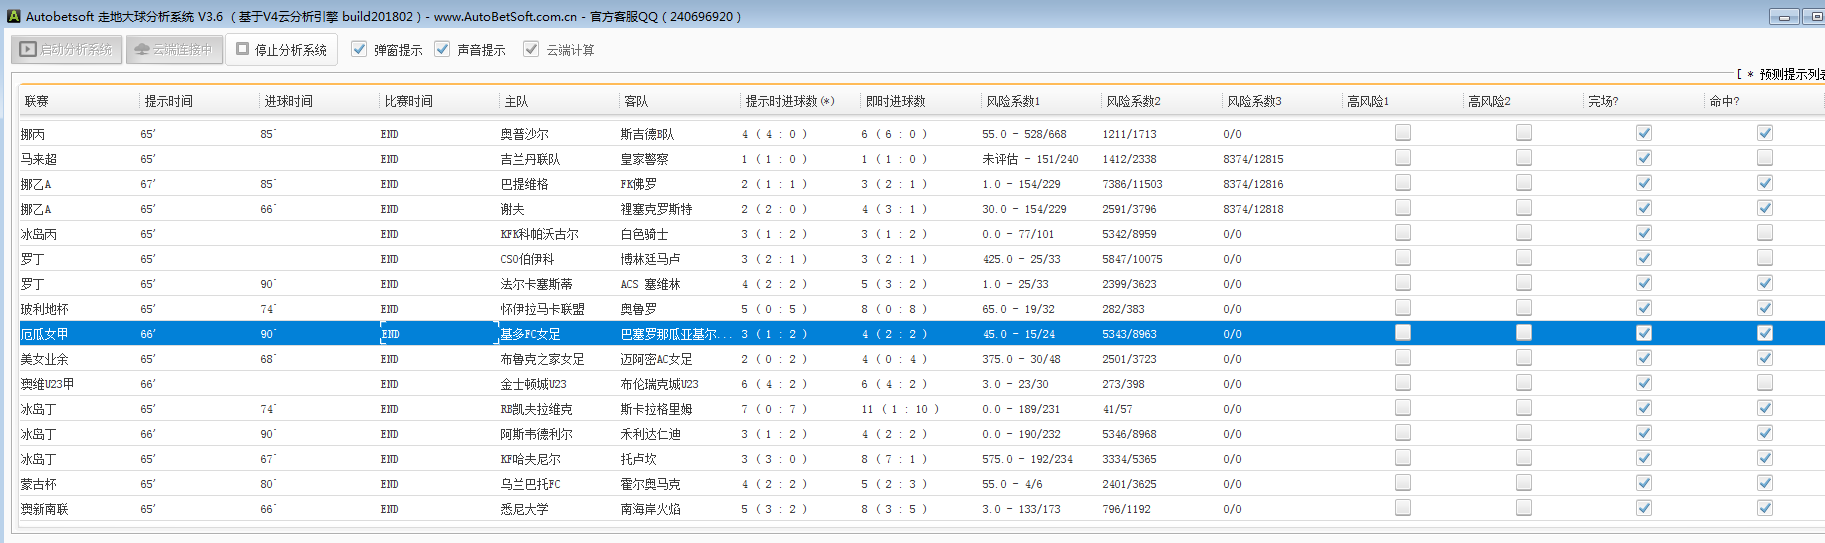Toggle the 弹窗提示 checkbox
The width and height of the screenshot is (1825, 543).
pyautogui.click(x=360, y=49)
